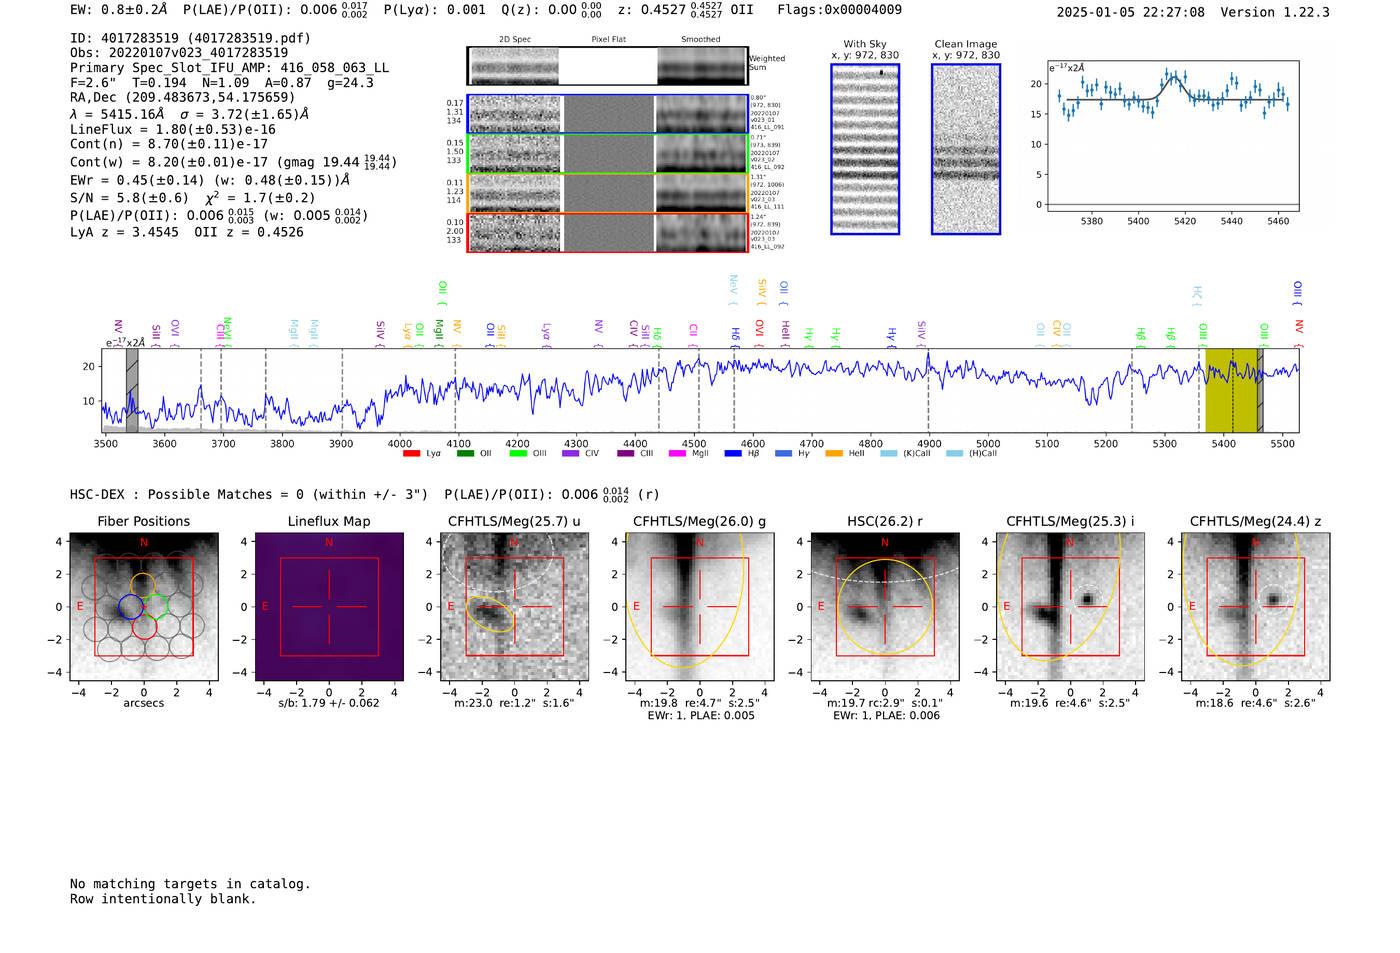Click the OIII lime legend swatch

(517, 453)
